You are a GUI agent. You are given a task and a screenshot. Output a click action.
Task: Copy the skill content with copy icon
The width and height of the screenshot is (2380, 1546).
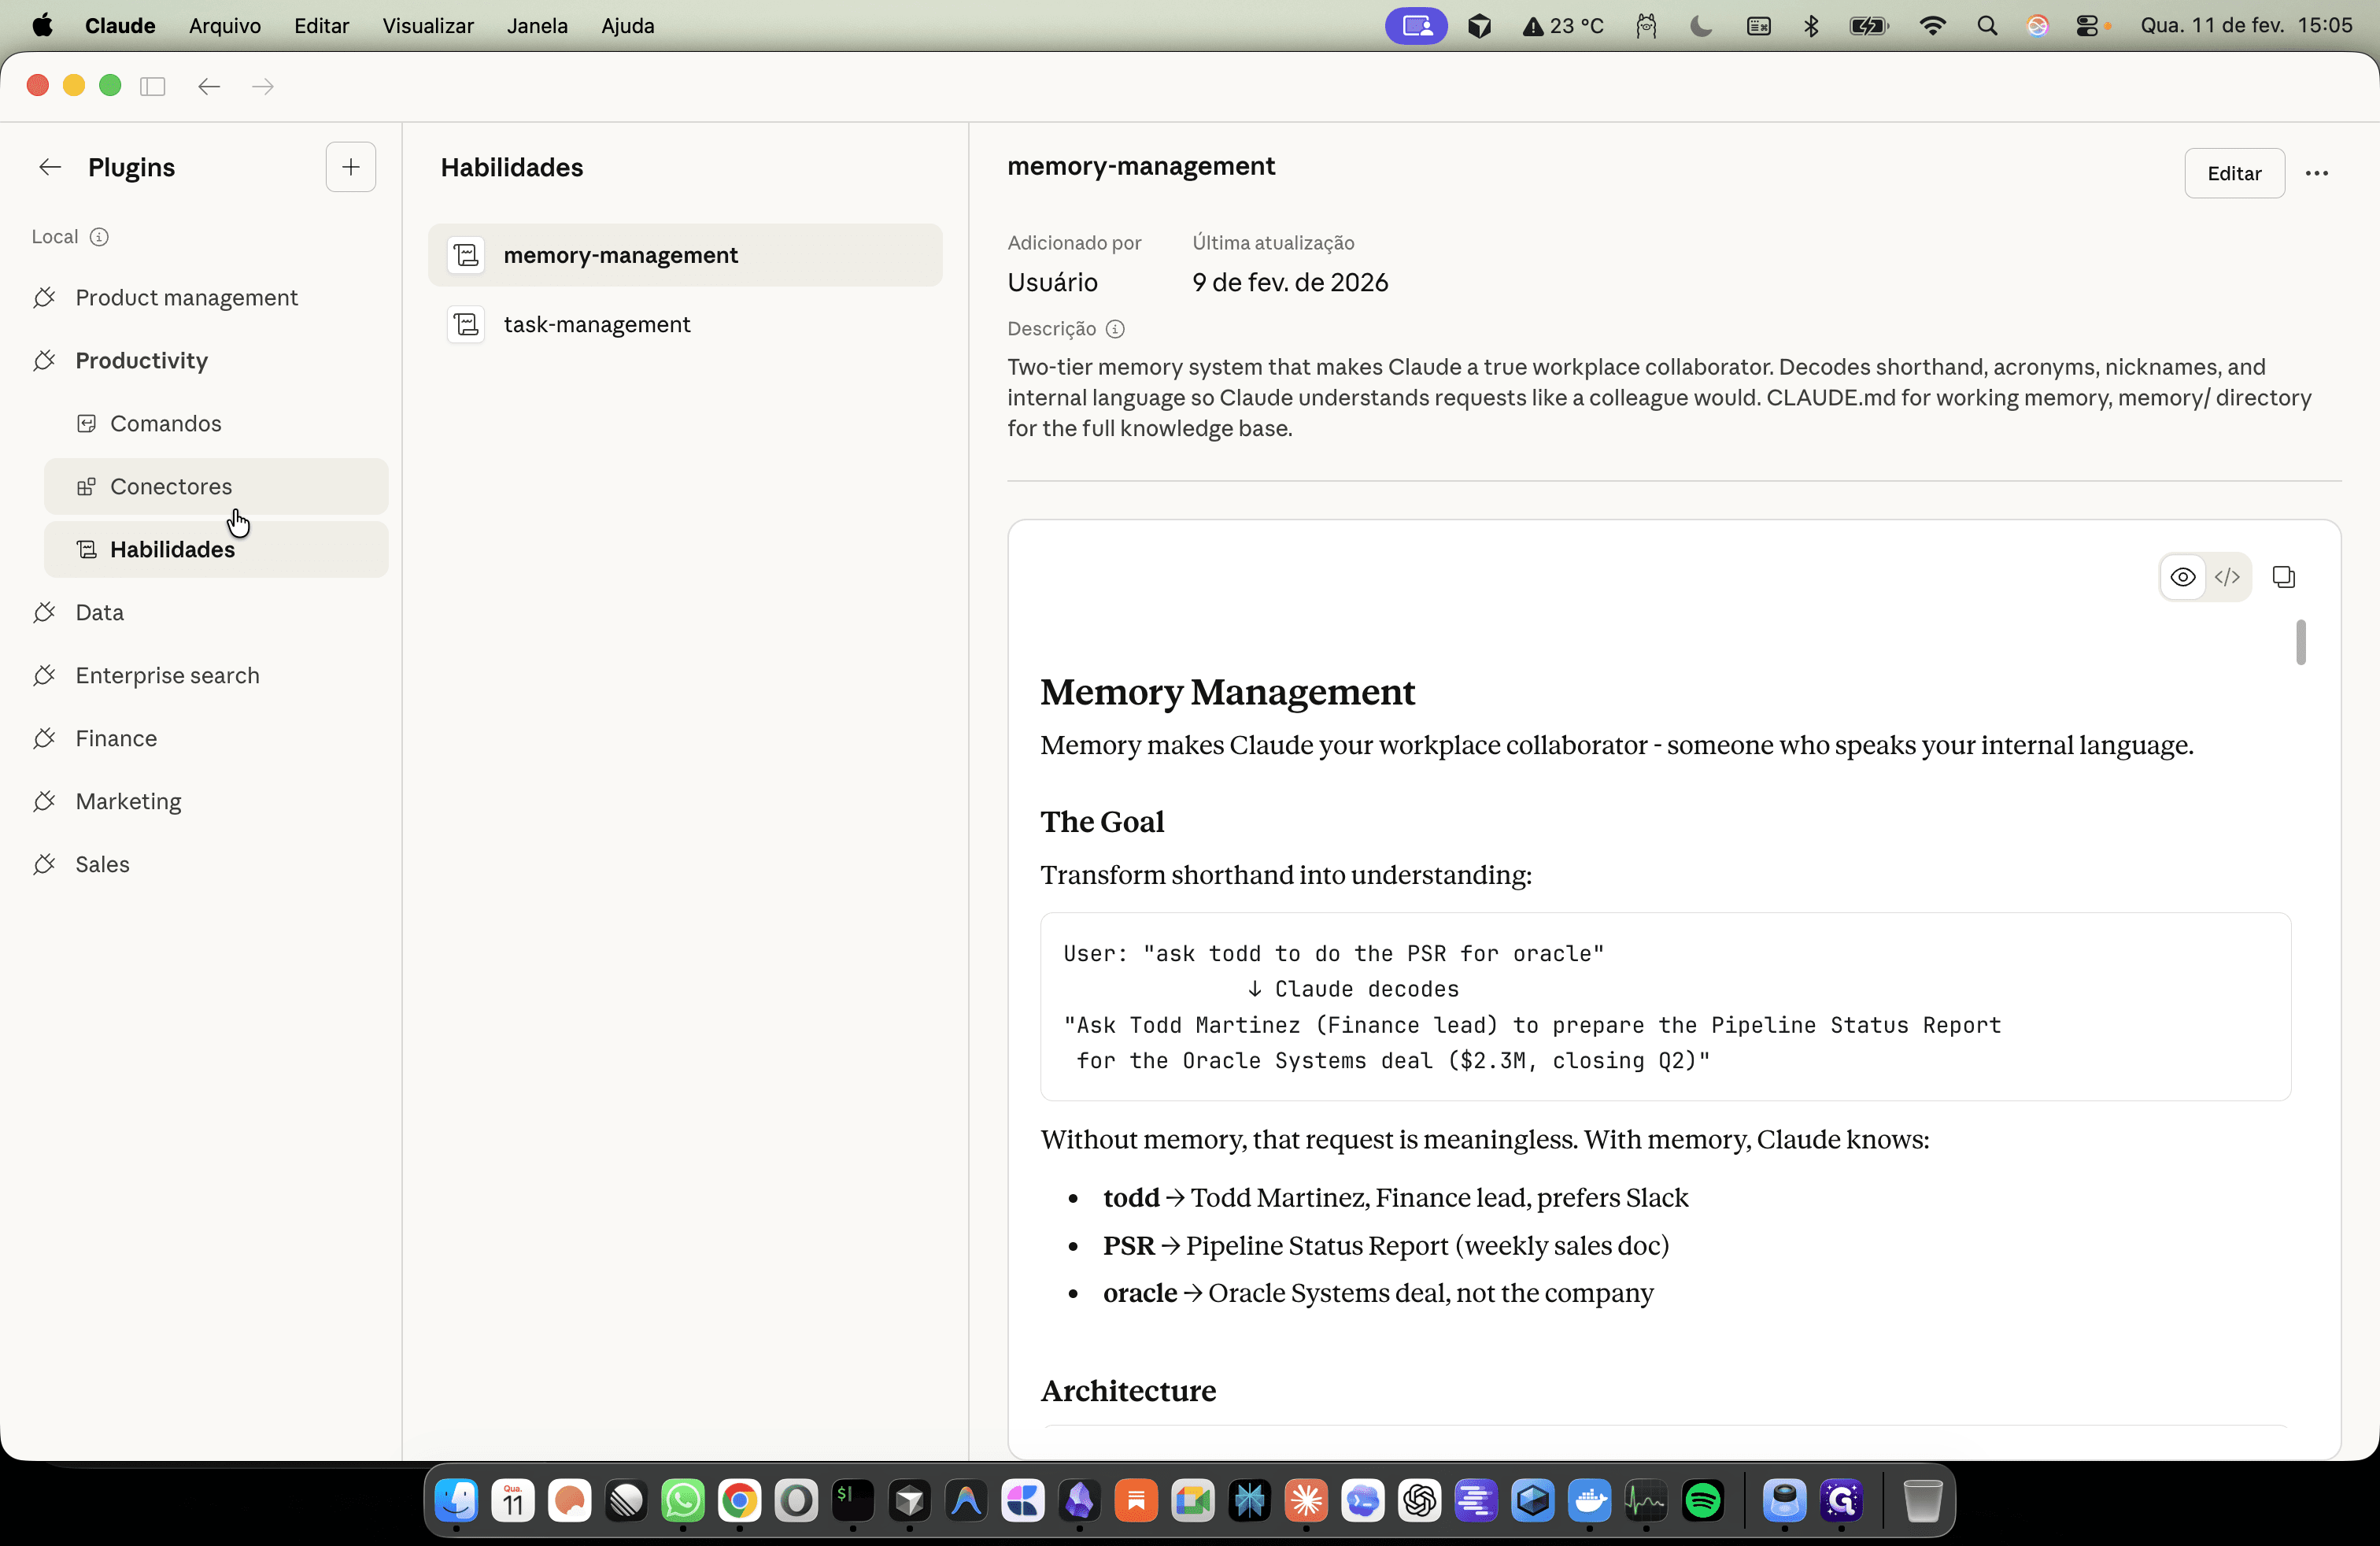2283,577
